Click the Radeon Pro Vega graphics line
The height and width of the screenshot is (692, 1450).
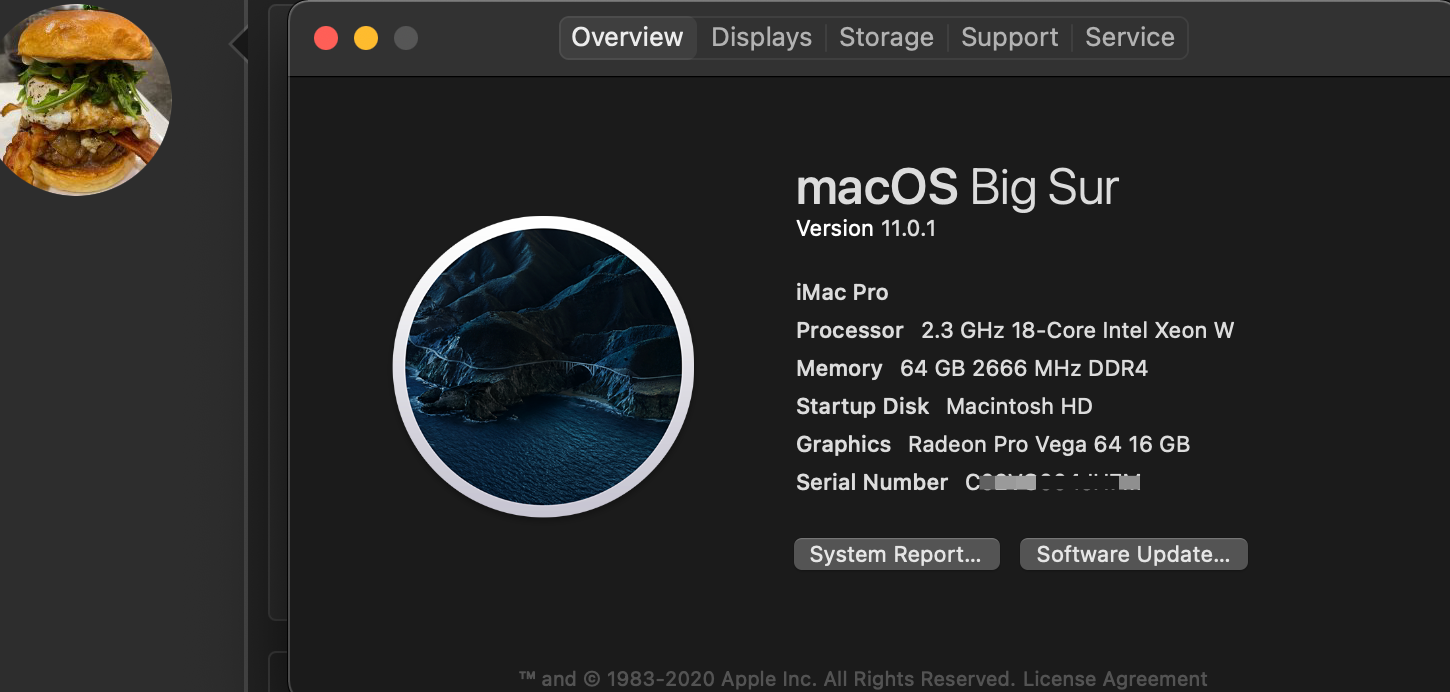click(992, 445)
